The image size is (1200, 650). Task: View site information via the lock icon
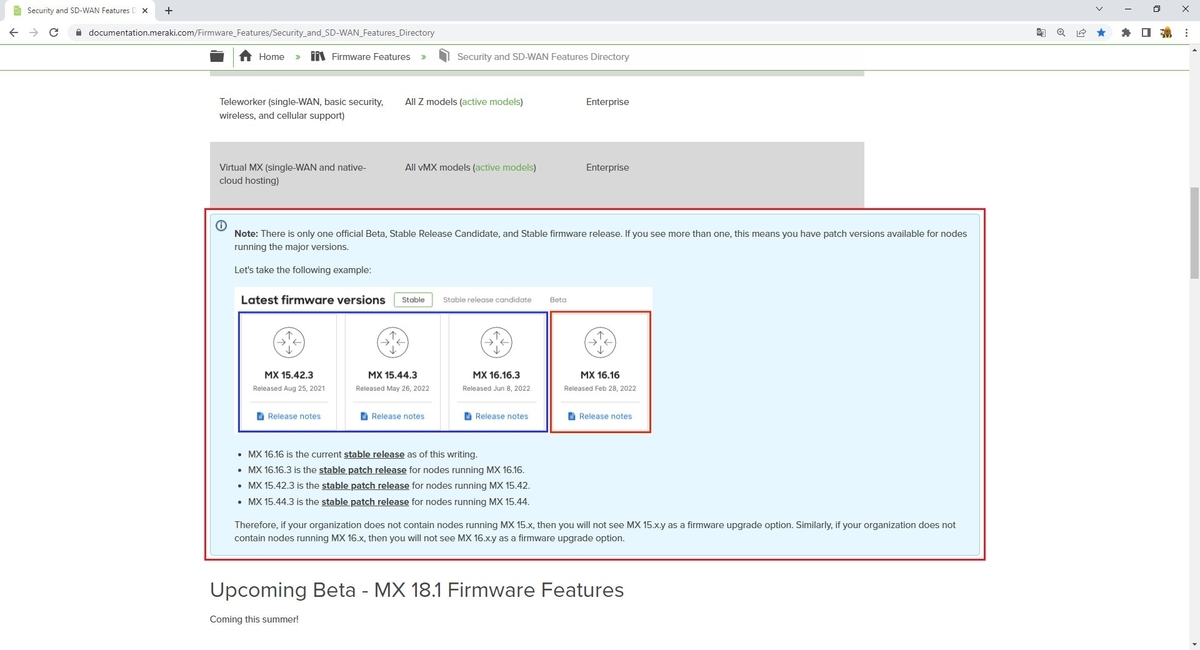point(79,32)
